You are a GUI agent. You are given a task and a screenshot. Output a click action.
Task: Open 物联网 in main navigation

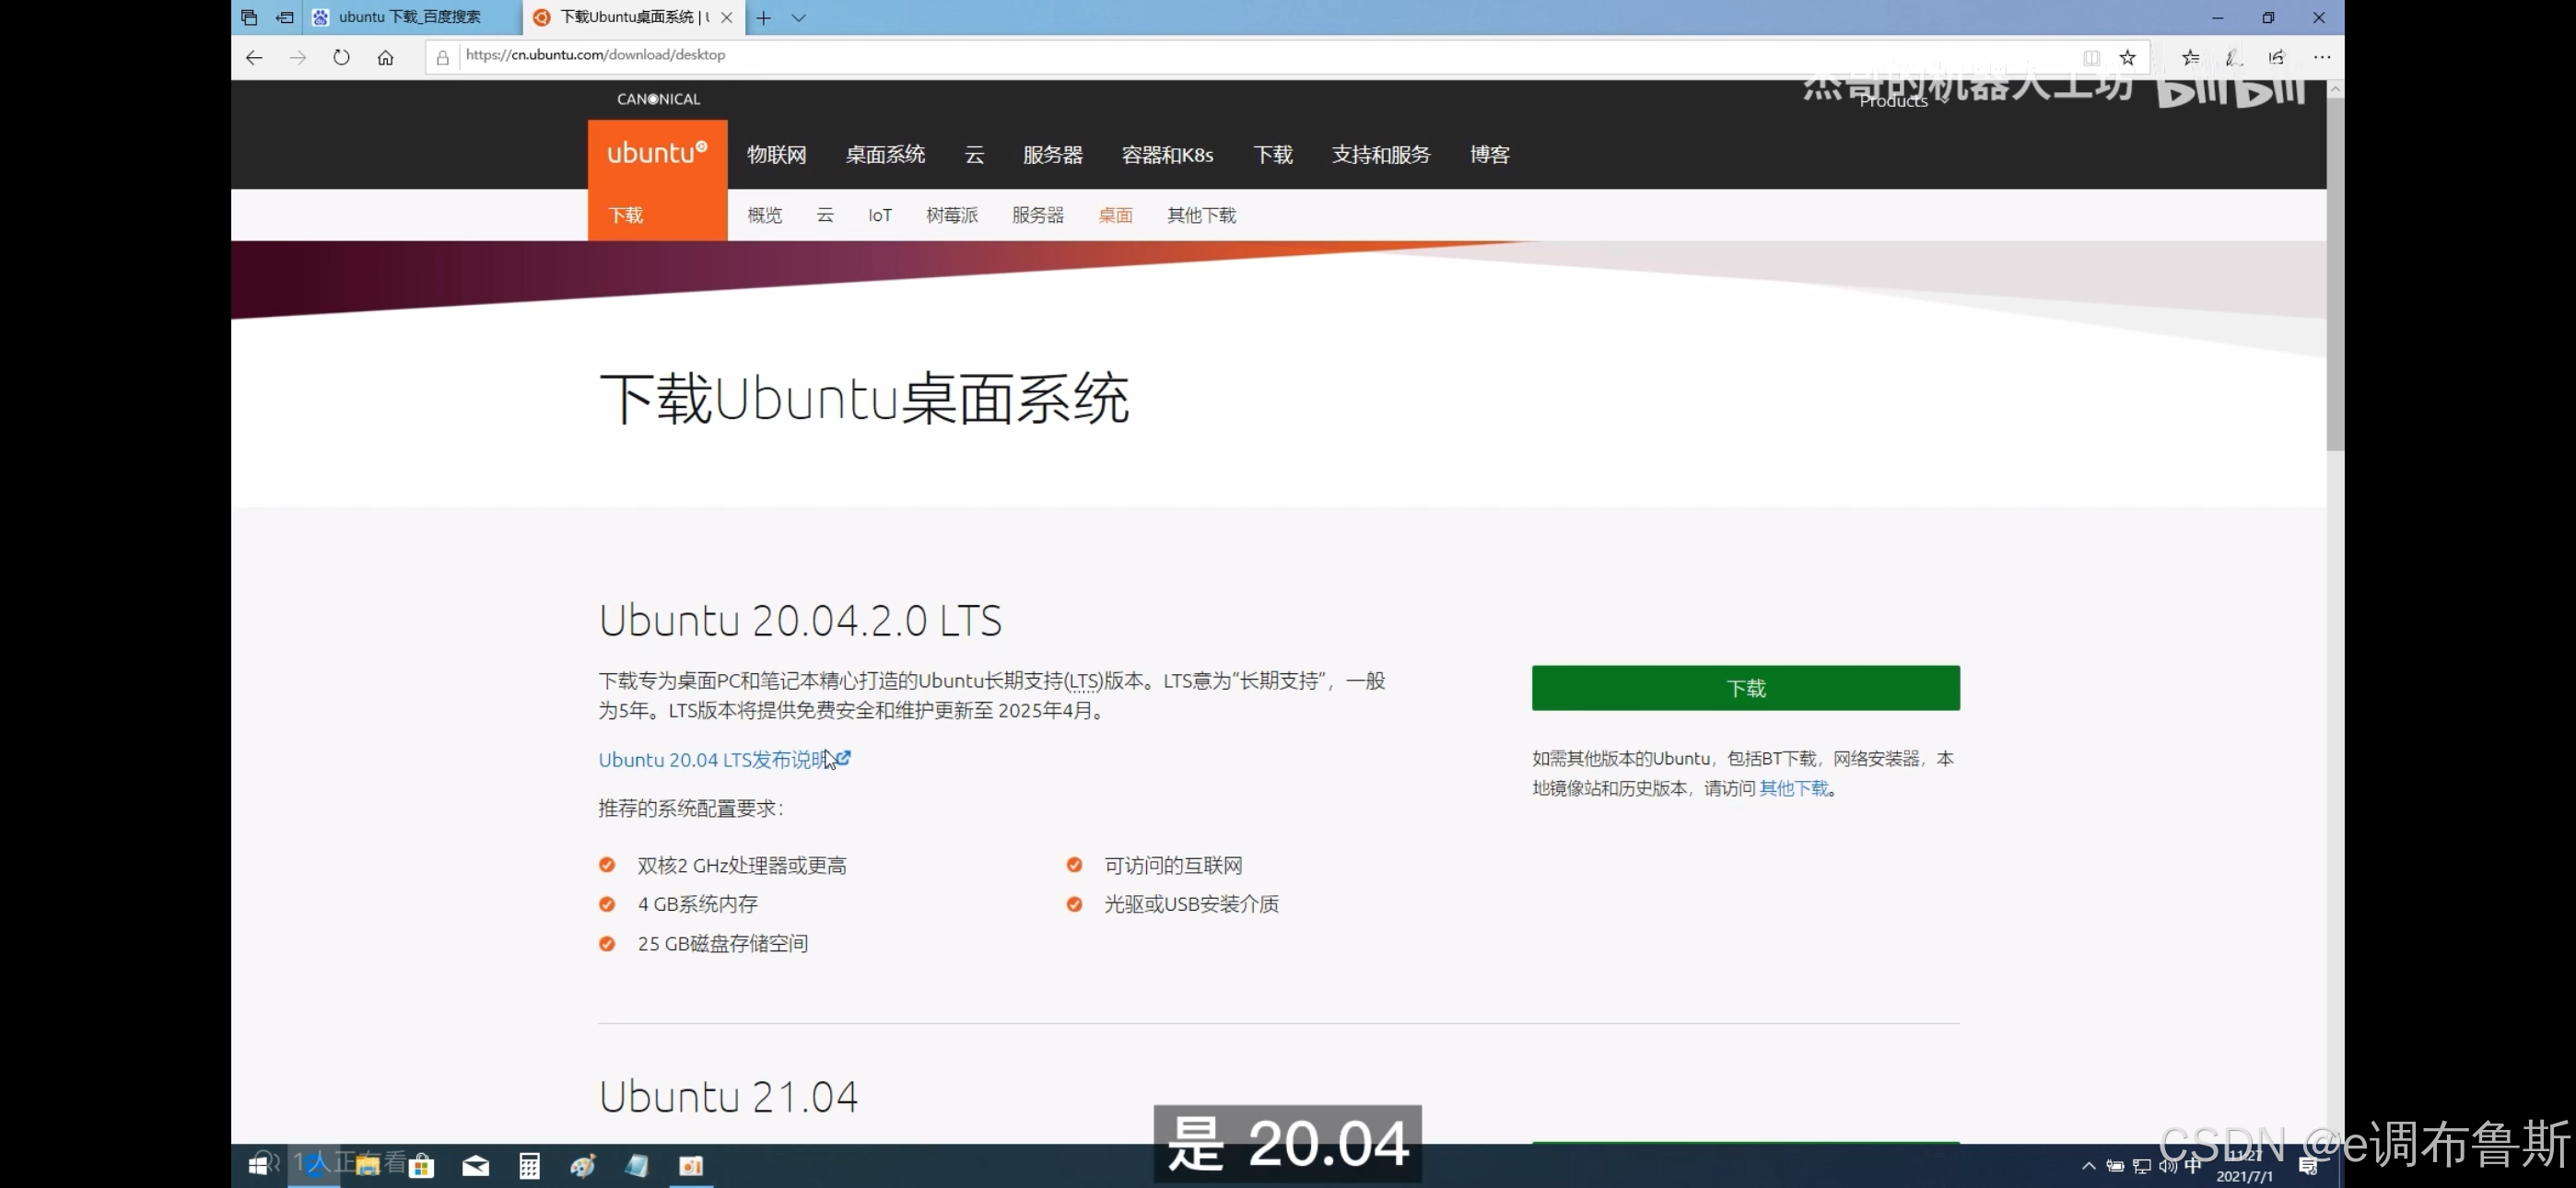[777, 154]
